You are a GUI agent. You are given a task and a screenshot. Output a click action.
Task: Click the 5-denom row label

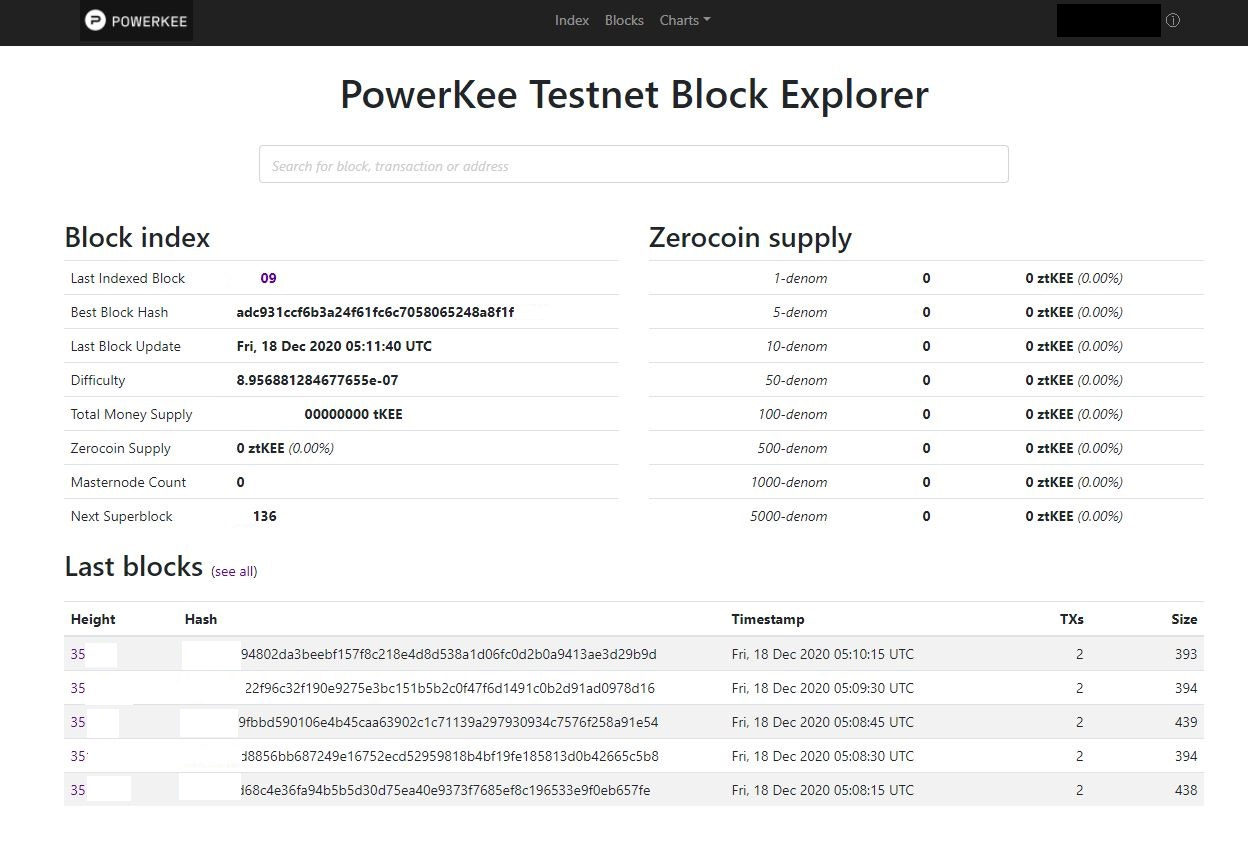tap(800, 312)
